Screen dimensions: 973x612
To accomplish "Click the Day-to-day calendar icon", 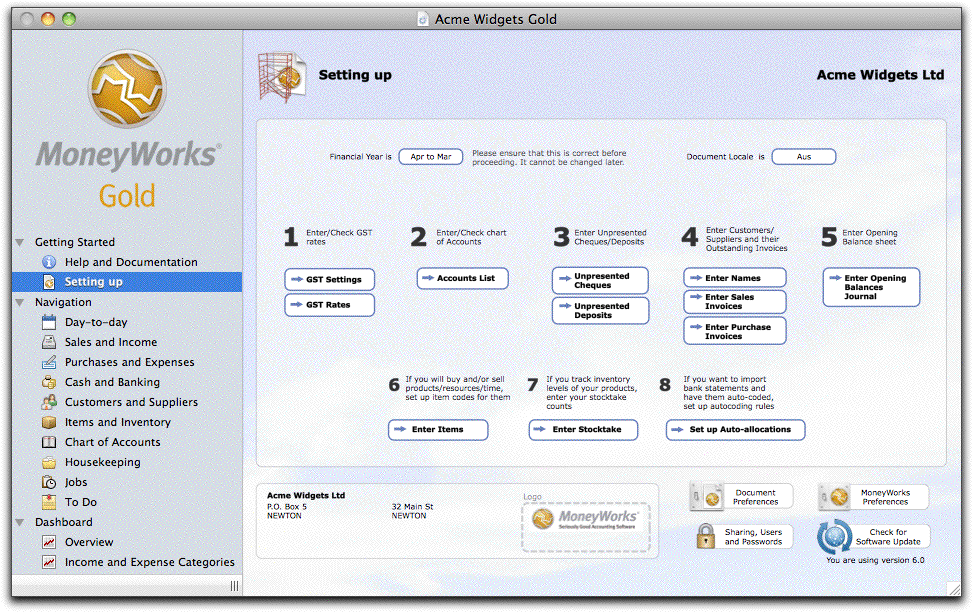I will click(49, 322).
